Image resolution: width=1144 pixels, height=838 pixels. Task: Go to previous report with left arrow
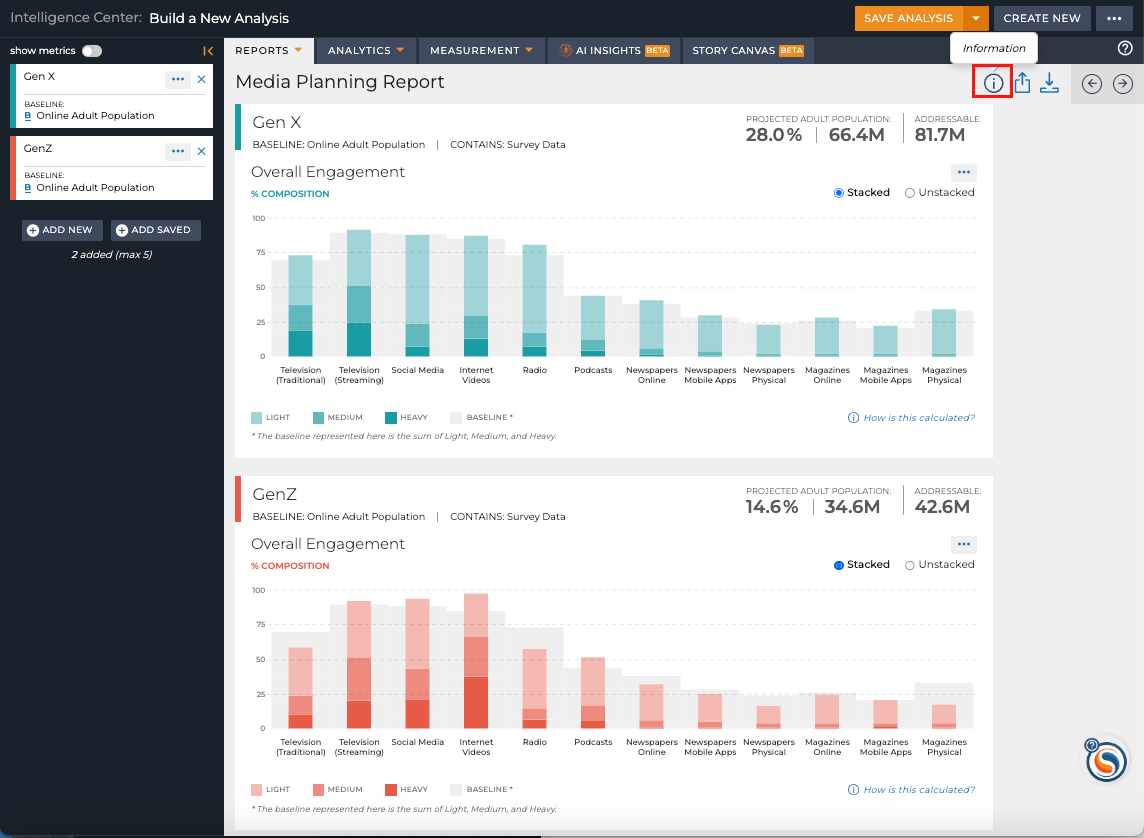tap(1091, 84)
